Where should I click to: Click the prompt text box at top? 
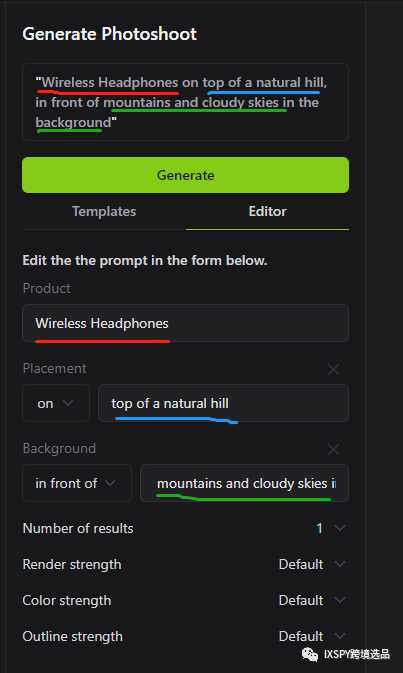pyautogui.click(x=185, y=102)
